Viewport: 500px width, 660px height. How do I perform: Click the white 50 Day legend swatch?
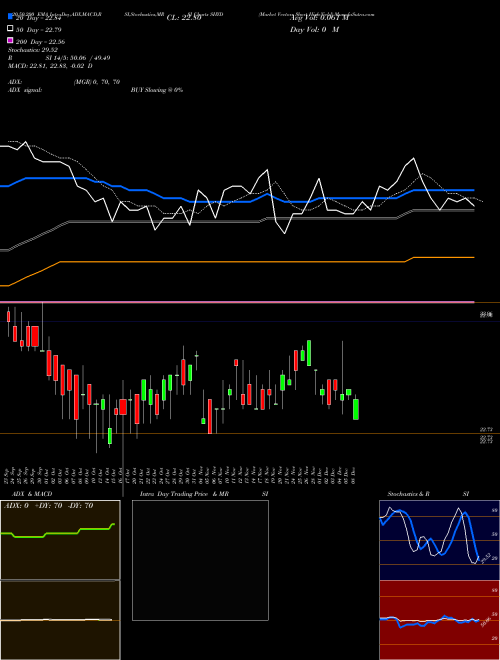10,28
